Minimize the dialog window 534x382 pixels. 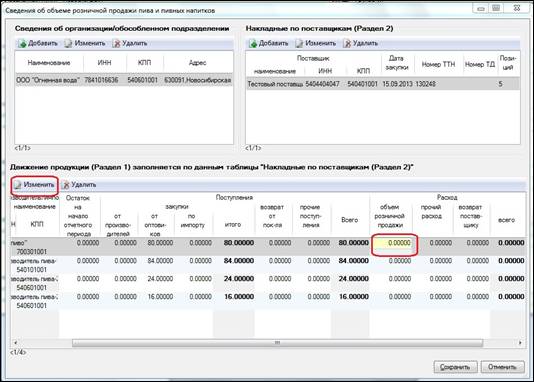pyautogui.click(x=481, y=9)
